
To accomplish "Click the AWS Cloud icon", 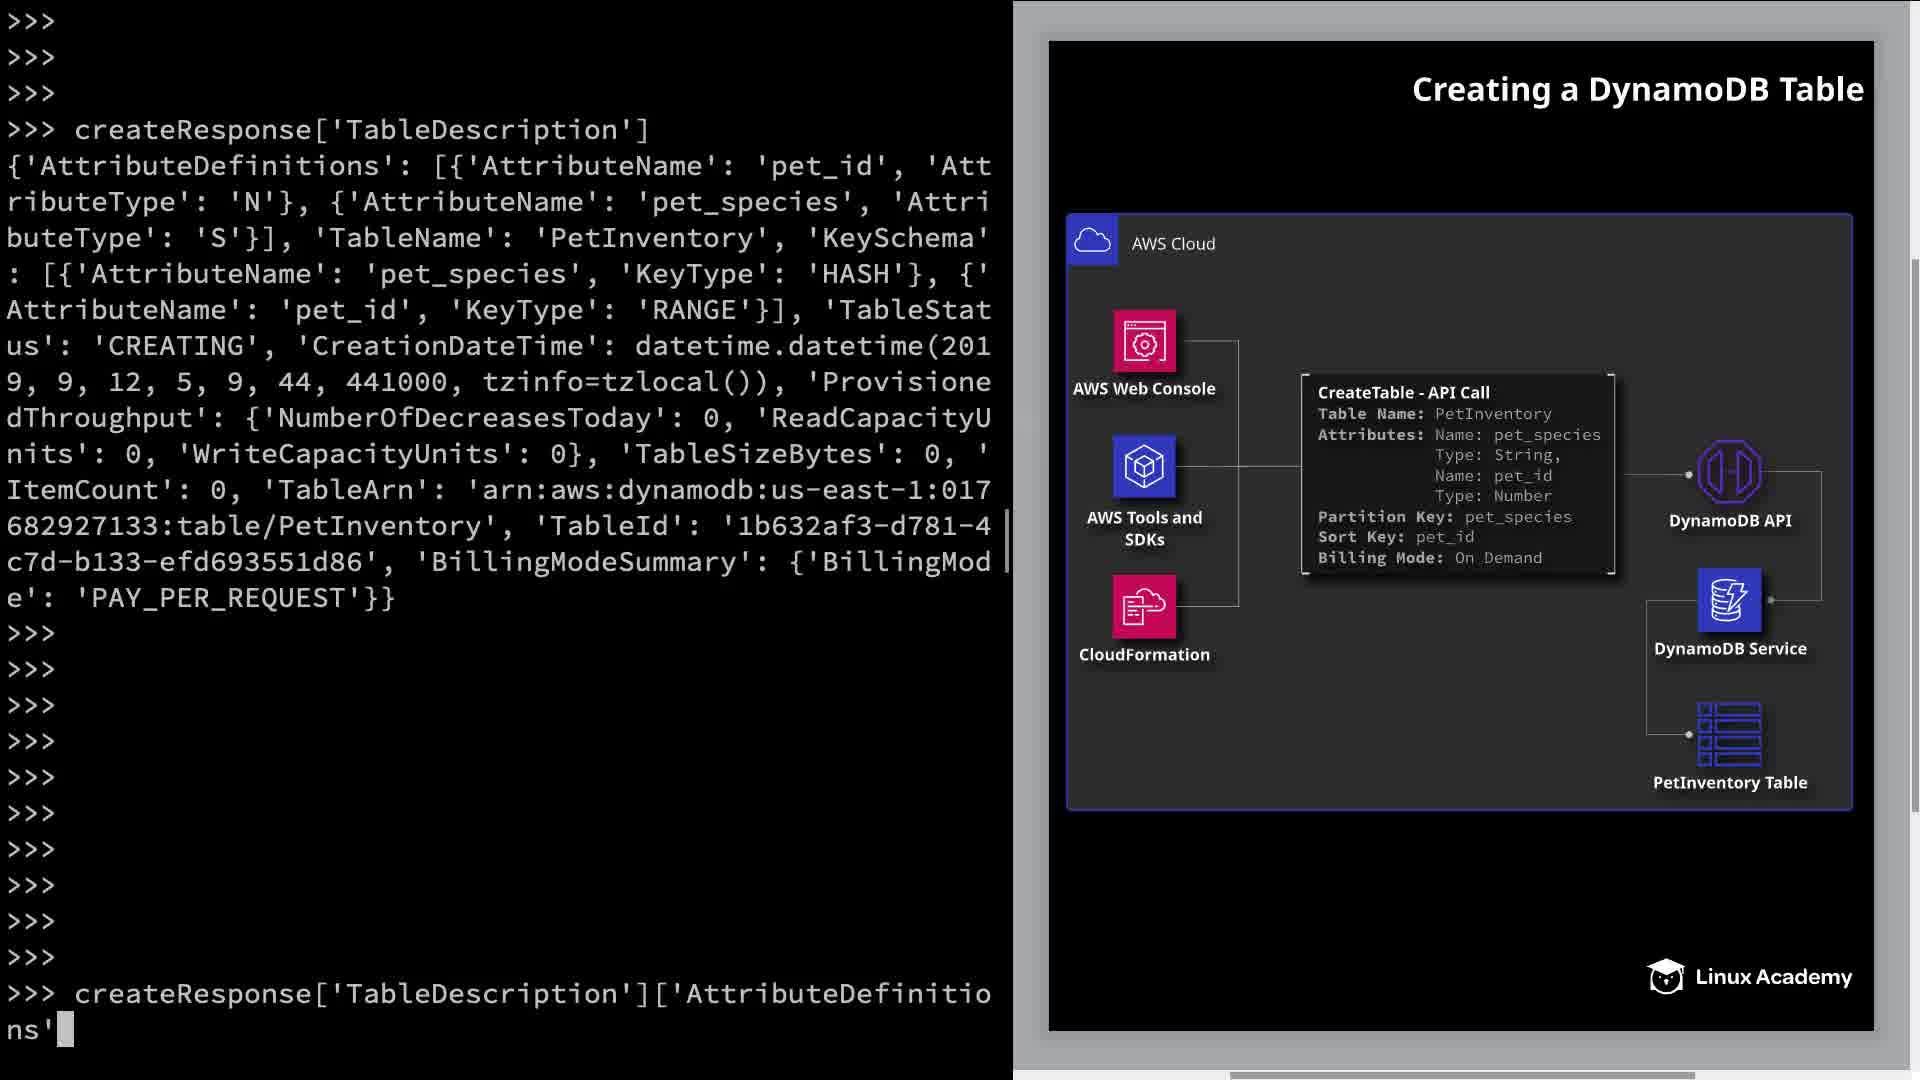I will 1092,241.
